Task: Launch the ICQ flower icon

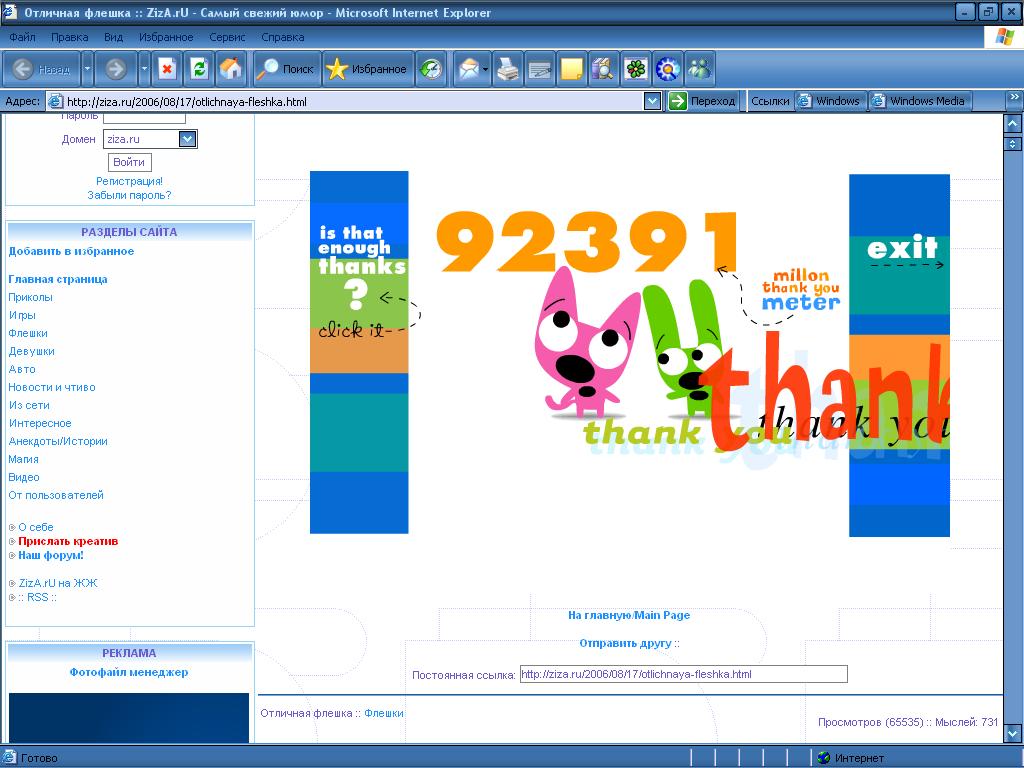Action: pyautogui.click(x=636, y=69)
